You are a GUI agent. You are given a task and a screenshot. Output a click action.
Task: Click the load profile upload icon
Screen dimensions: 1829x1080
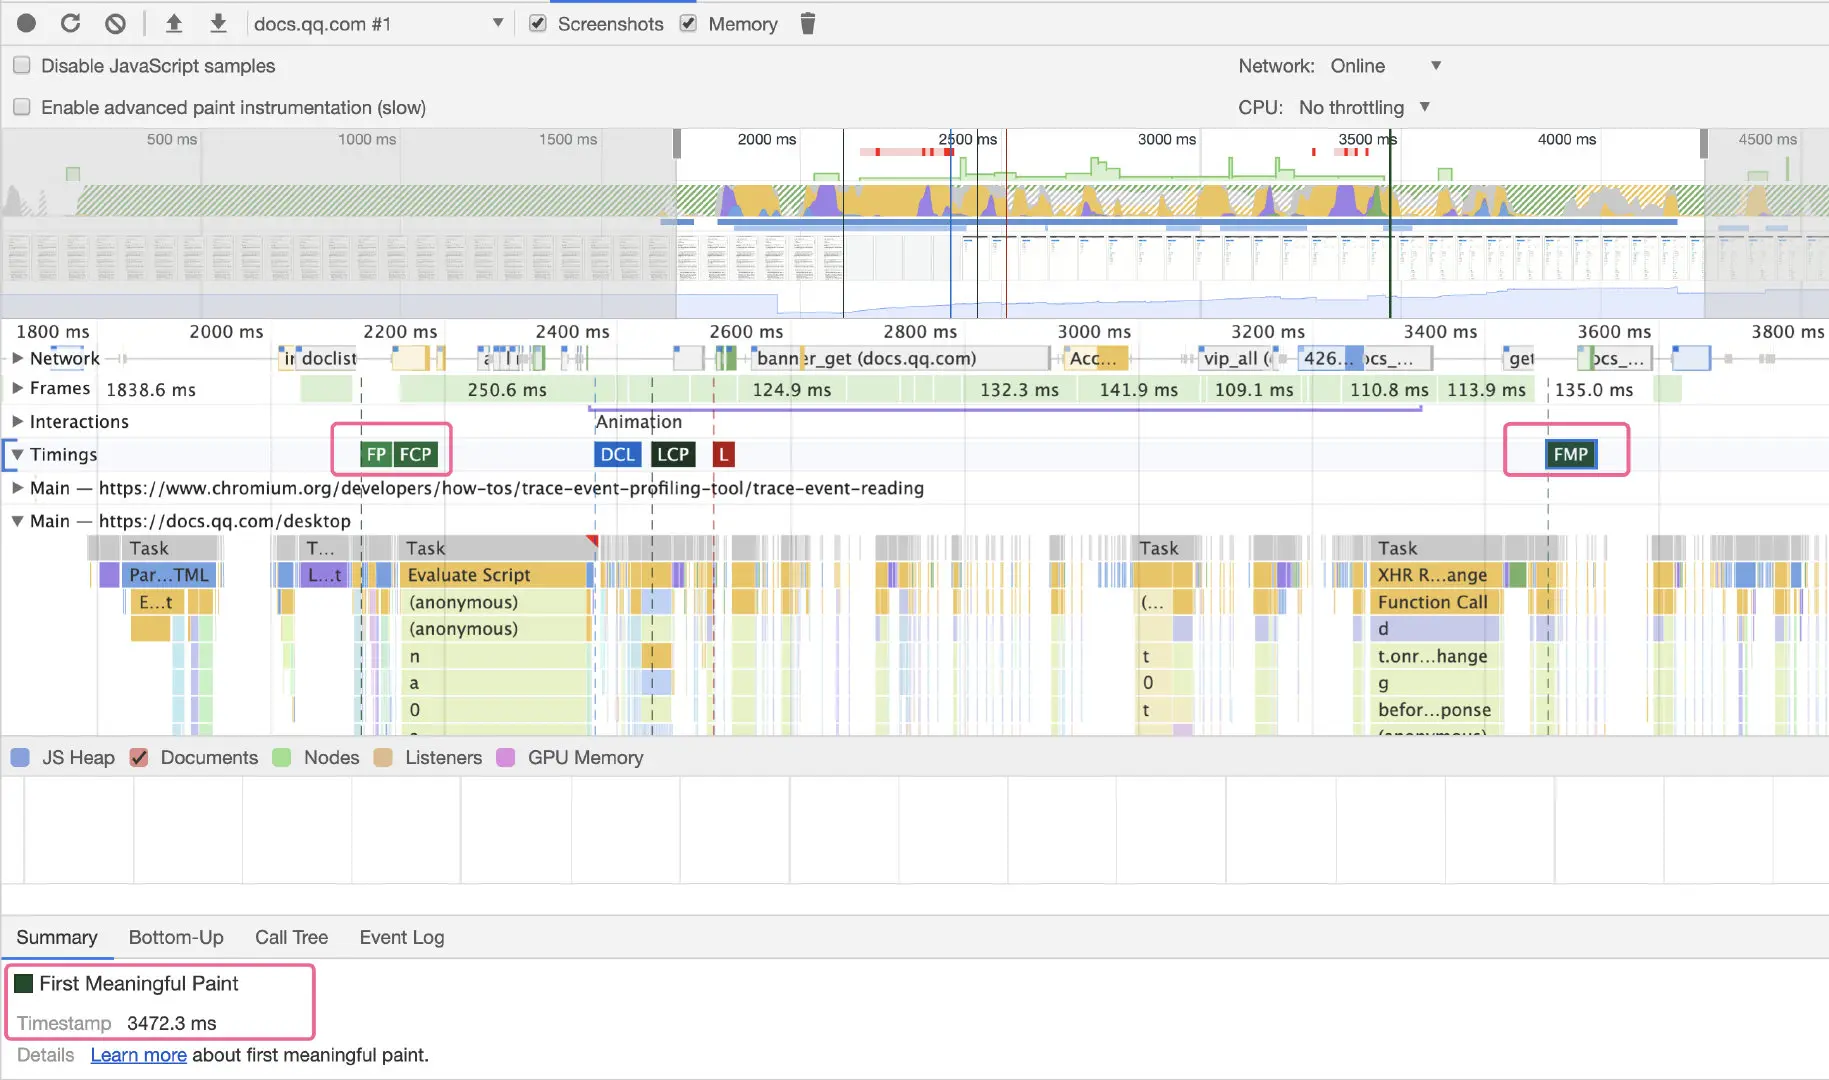coord(174,23)
